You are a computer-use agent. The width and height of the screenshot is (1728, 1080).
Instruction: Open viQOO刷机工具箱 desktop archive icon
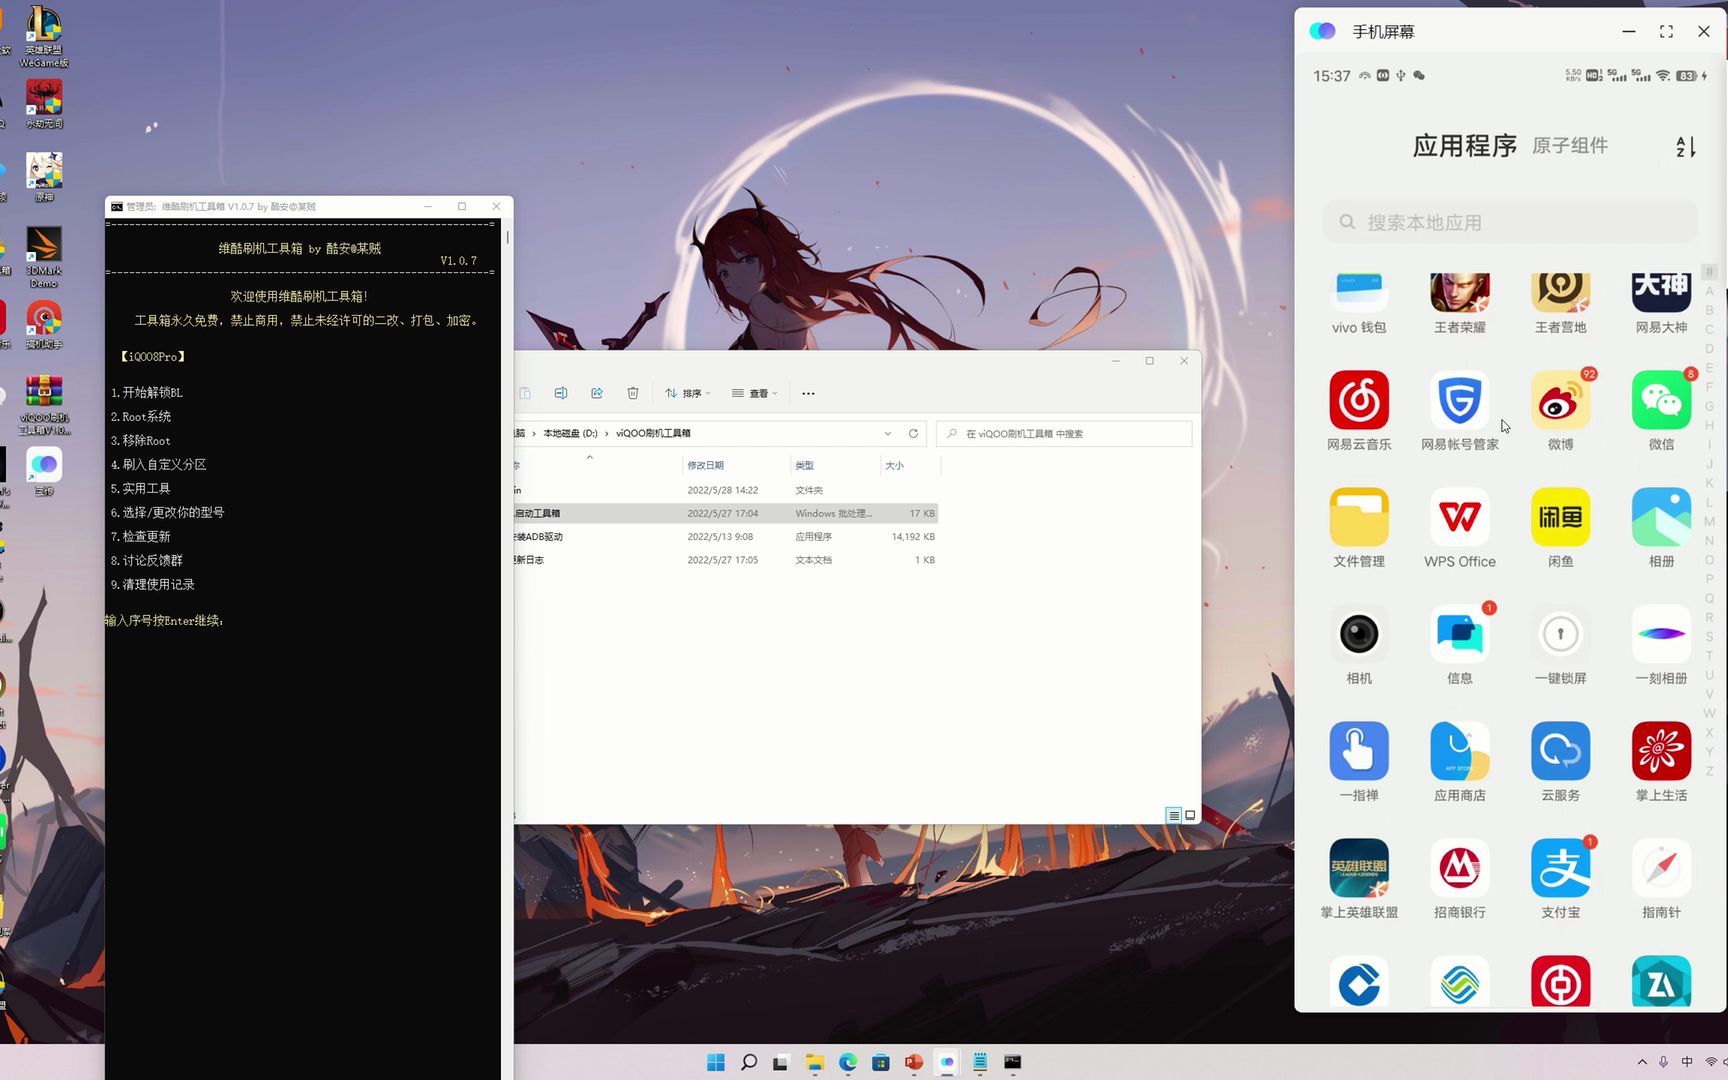coord(44,405)
